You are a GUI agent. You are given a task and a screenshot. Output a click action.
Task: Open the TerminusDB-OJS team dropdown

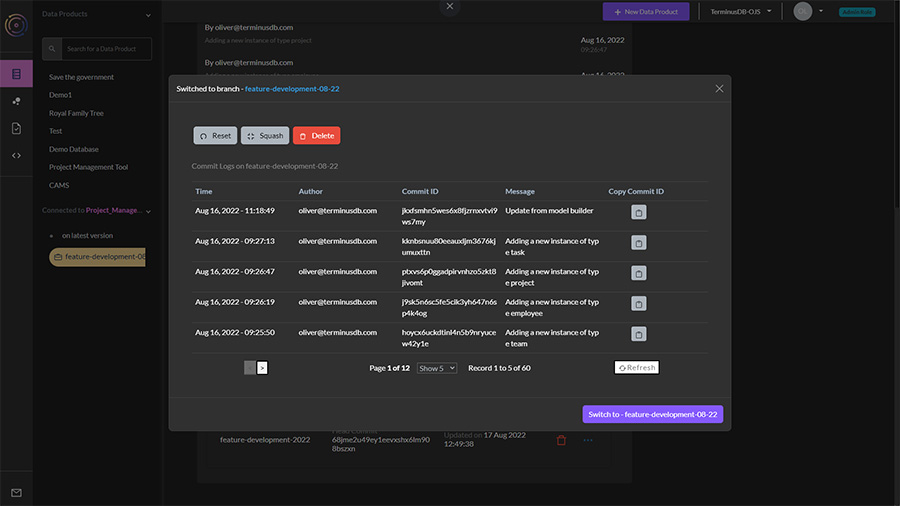[x=741, y=11]
